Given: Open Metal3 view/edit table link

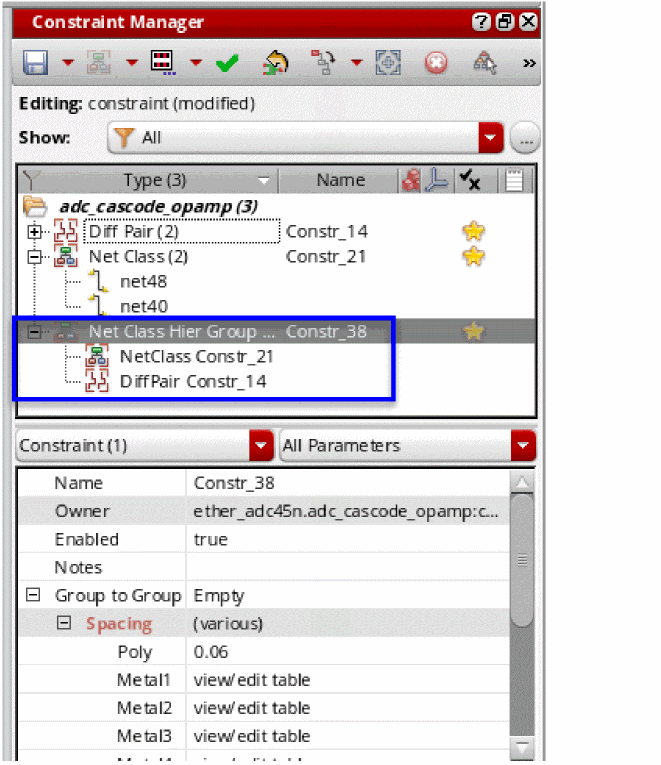Looking at the screenshot, I should click(x=252, y=736).
